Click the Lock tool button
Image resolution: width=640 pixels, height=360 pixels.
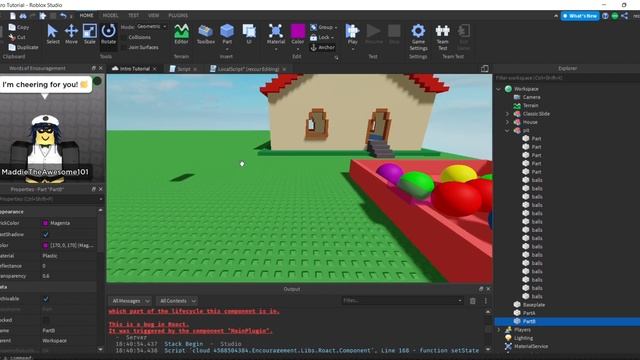pos(322,38)
